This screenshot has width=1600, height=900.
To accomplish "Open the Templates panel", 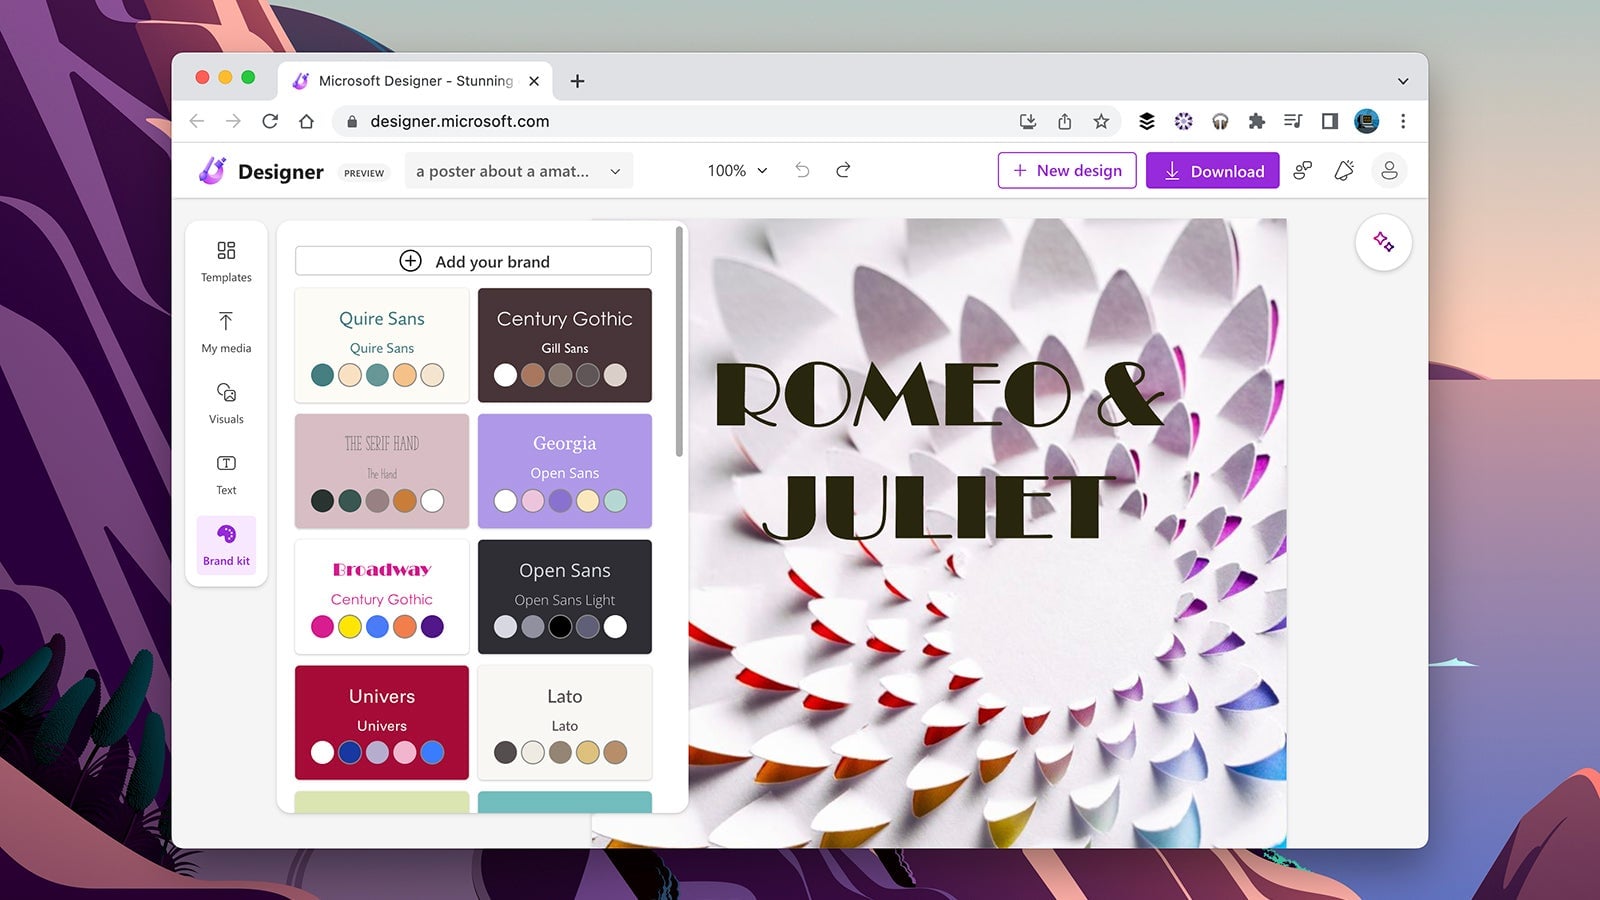I will 226,260.
